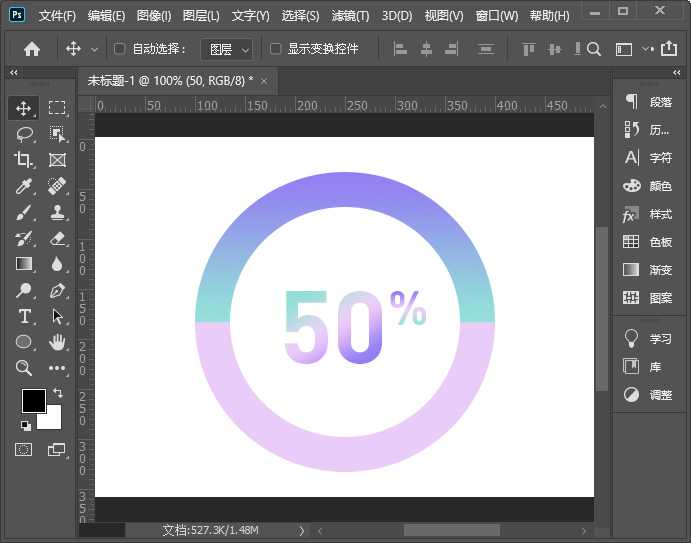Image resolution: width=691 pixels, height=543 pixels.
Task: Align right edges in options bar
Action: click(x=451, y=48)
